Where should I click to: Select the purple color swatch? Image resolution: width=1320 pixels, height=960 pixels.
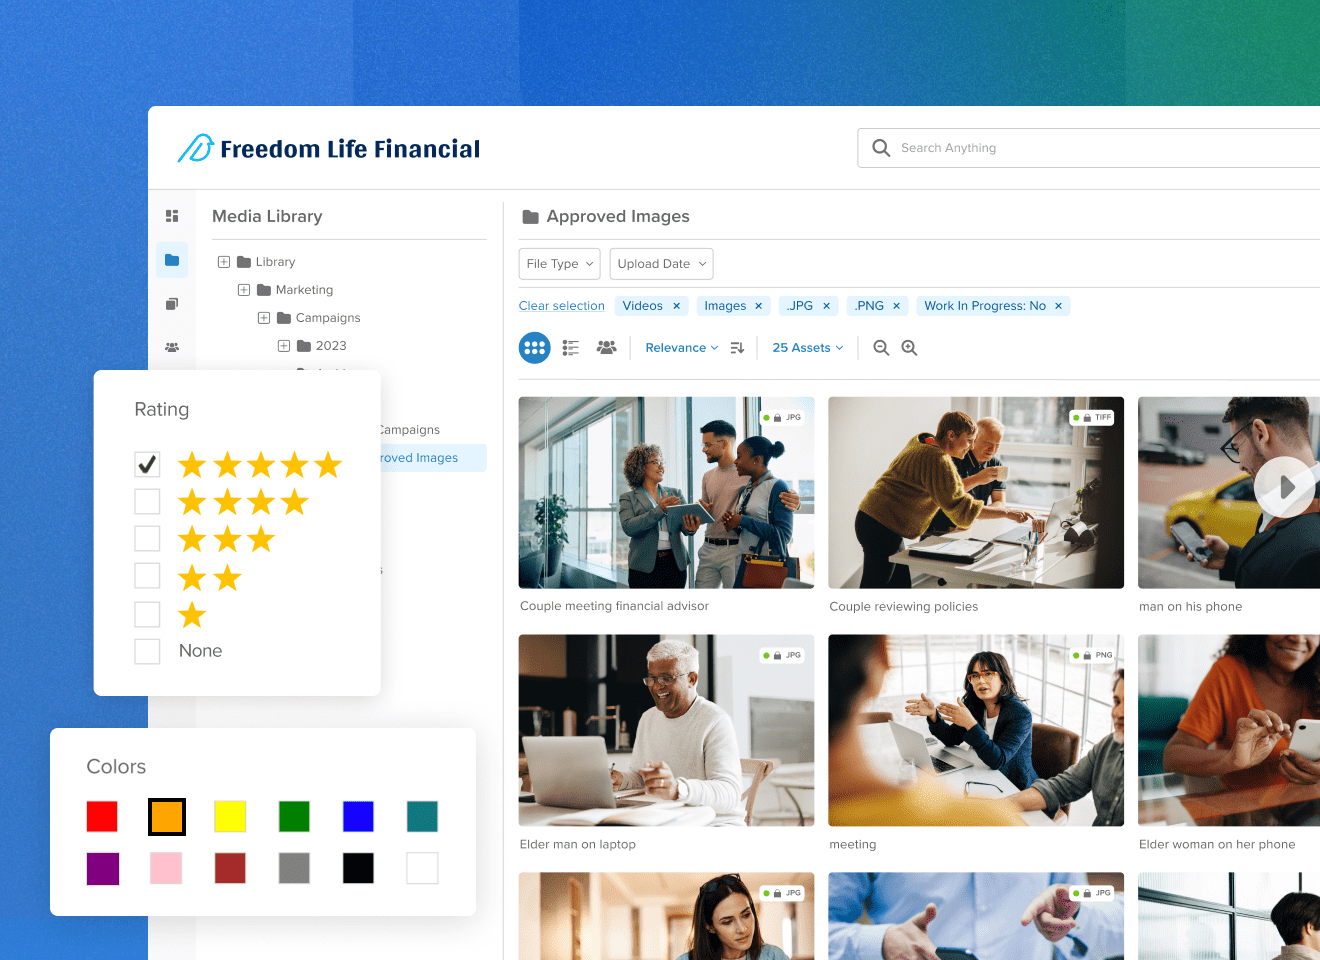click(103, 869)
